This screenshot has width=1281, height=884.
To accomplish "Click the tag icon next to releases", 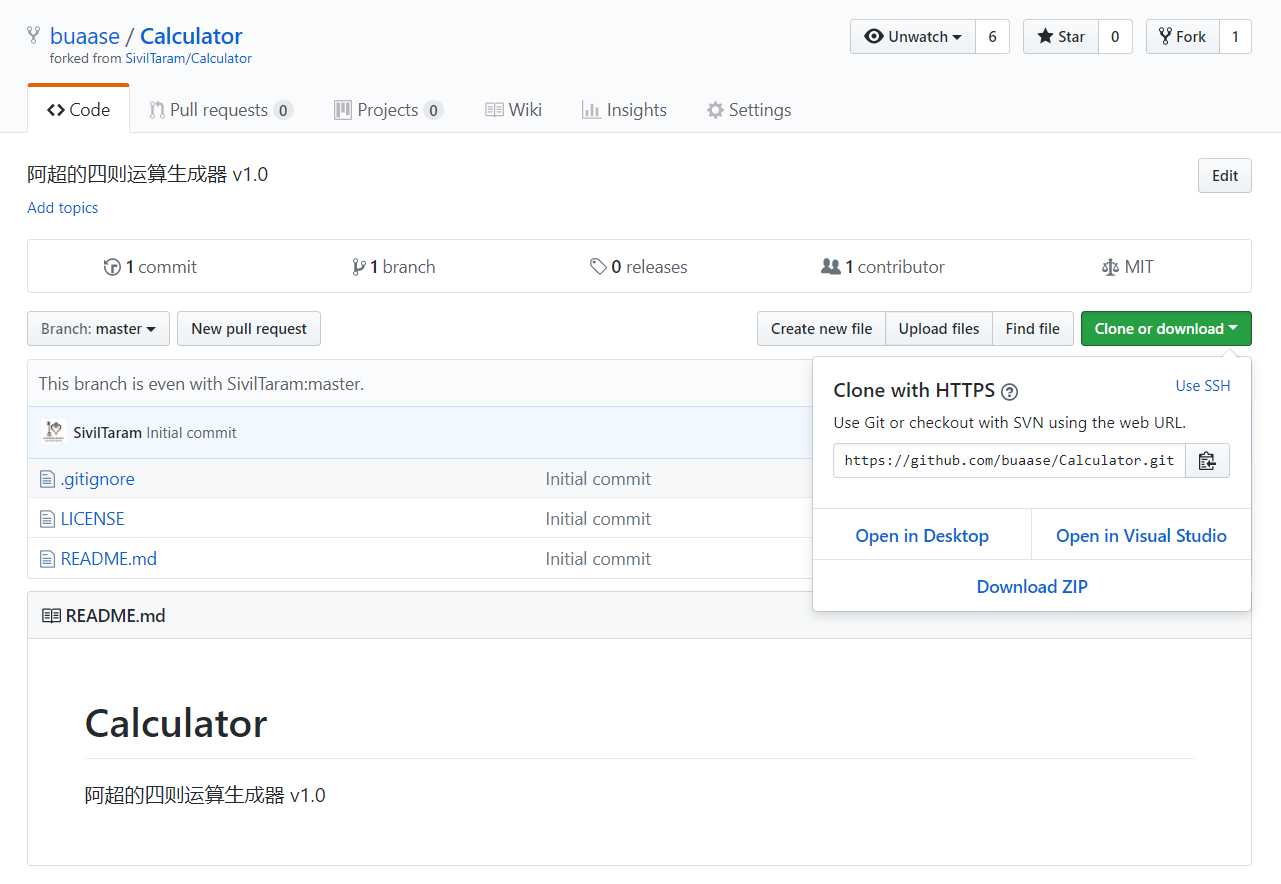I will point(598,267).
